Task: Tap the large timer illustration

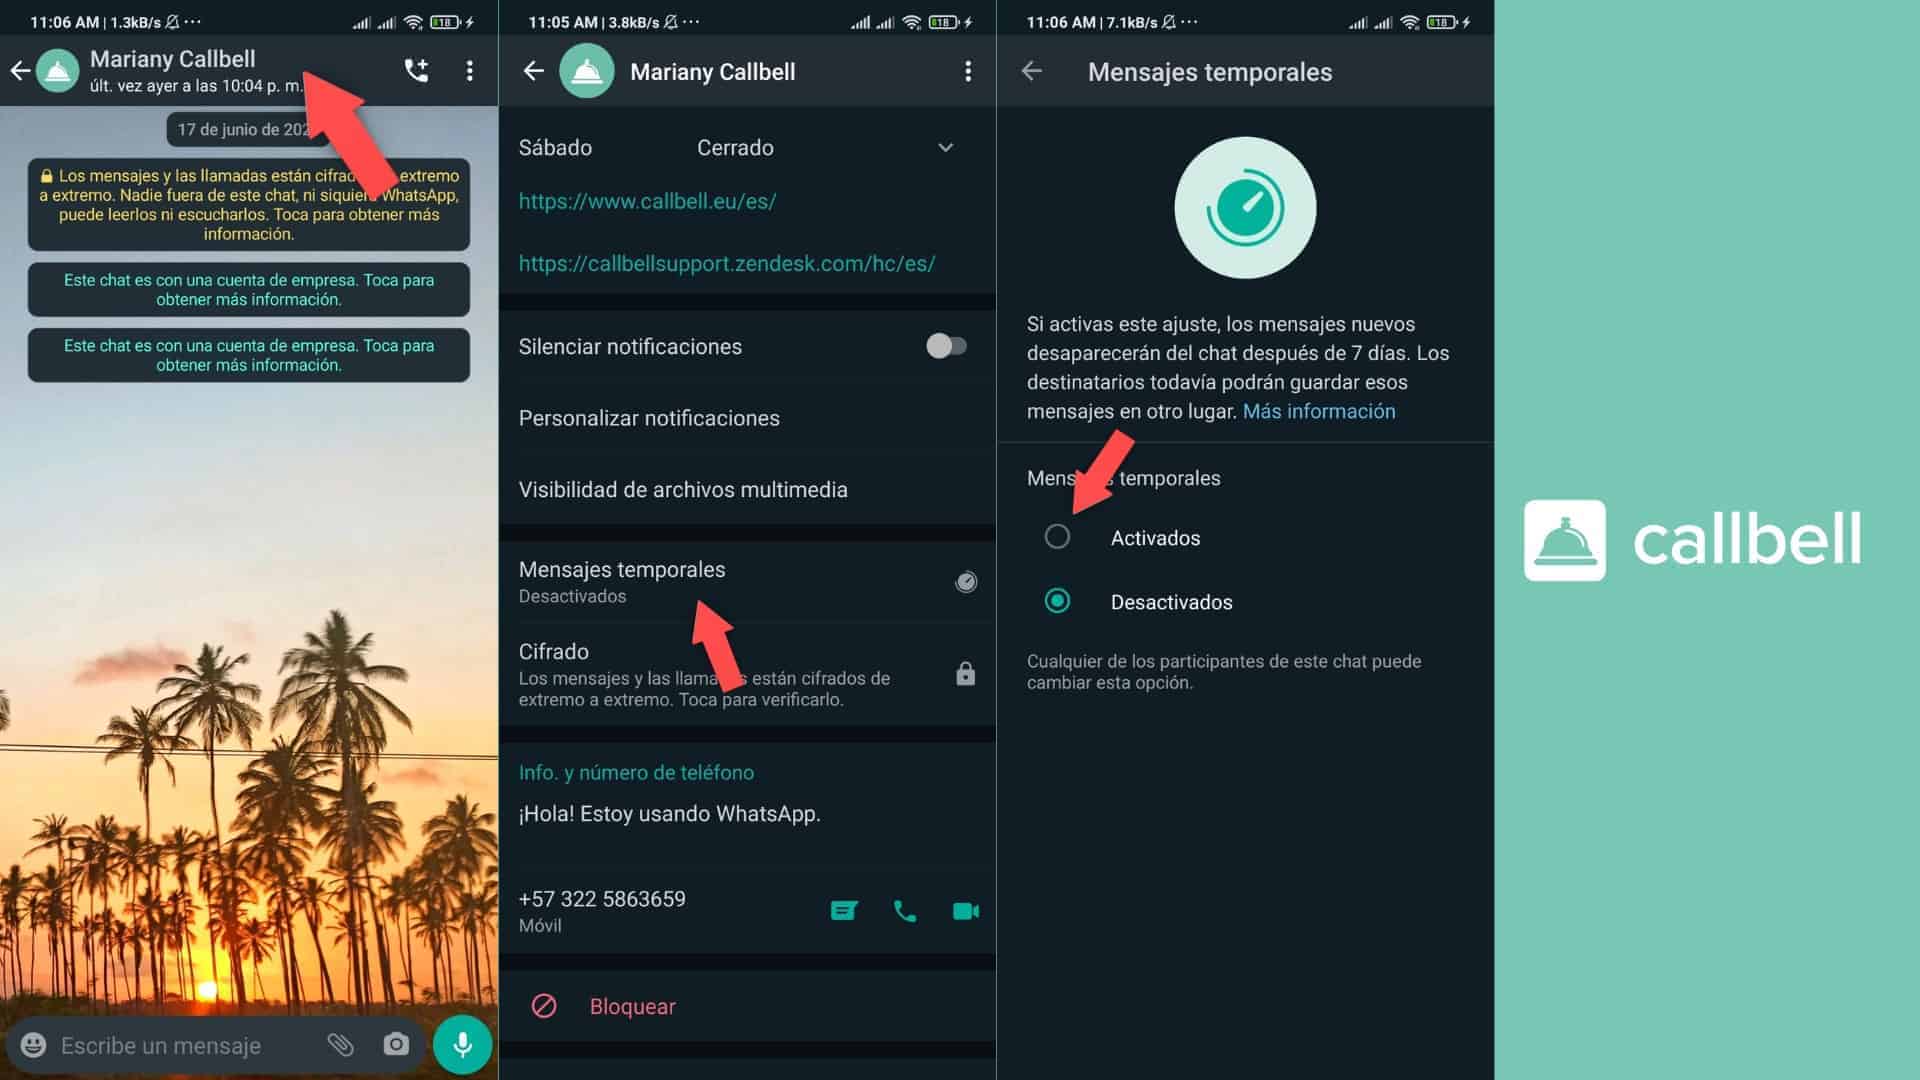Action: [1245, 208]
